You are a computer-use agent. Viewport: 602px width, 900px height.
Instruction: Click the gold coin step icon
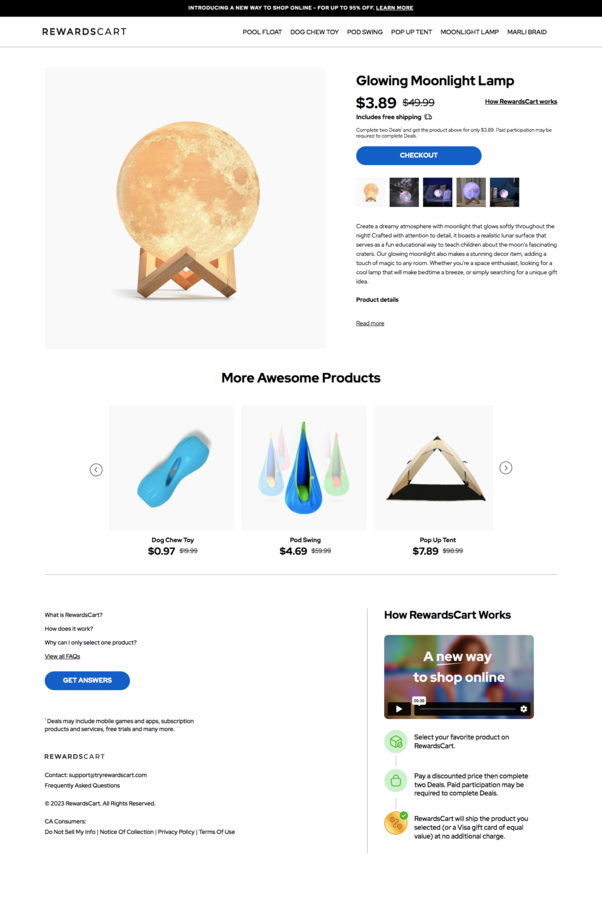[x=395, y=824]
